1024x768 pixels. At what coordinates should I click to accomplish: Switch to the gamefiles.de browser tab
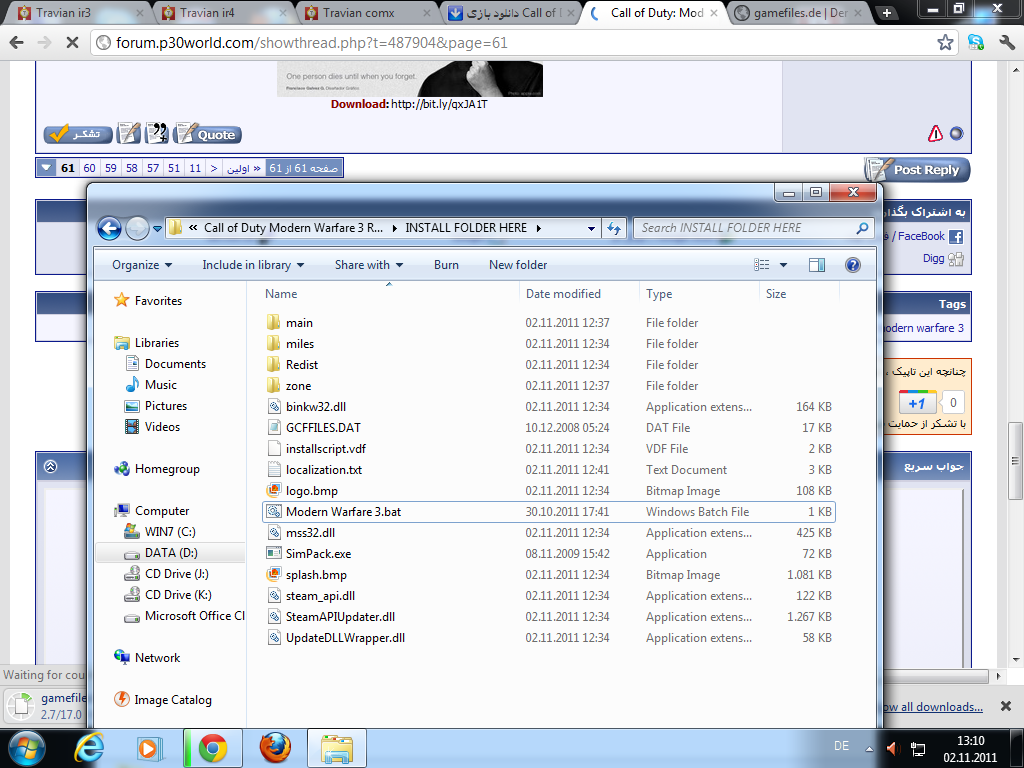pyautogui.click(x=797, y=12)
